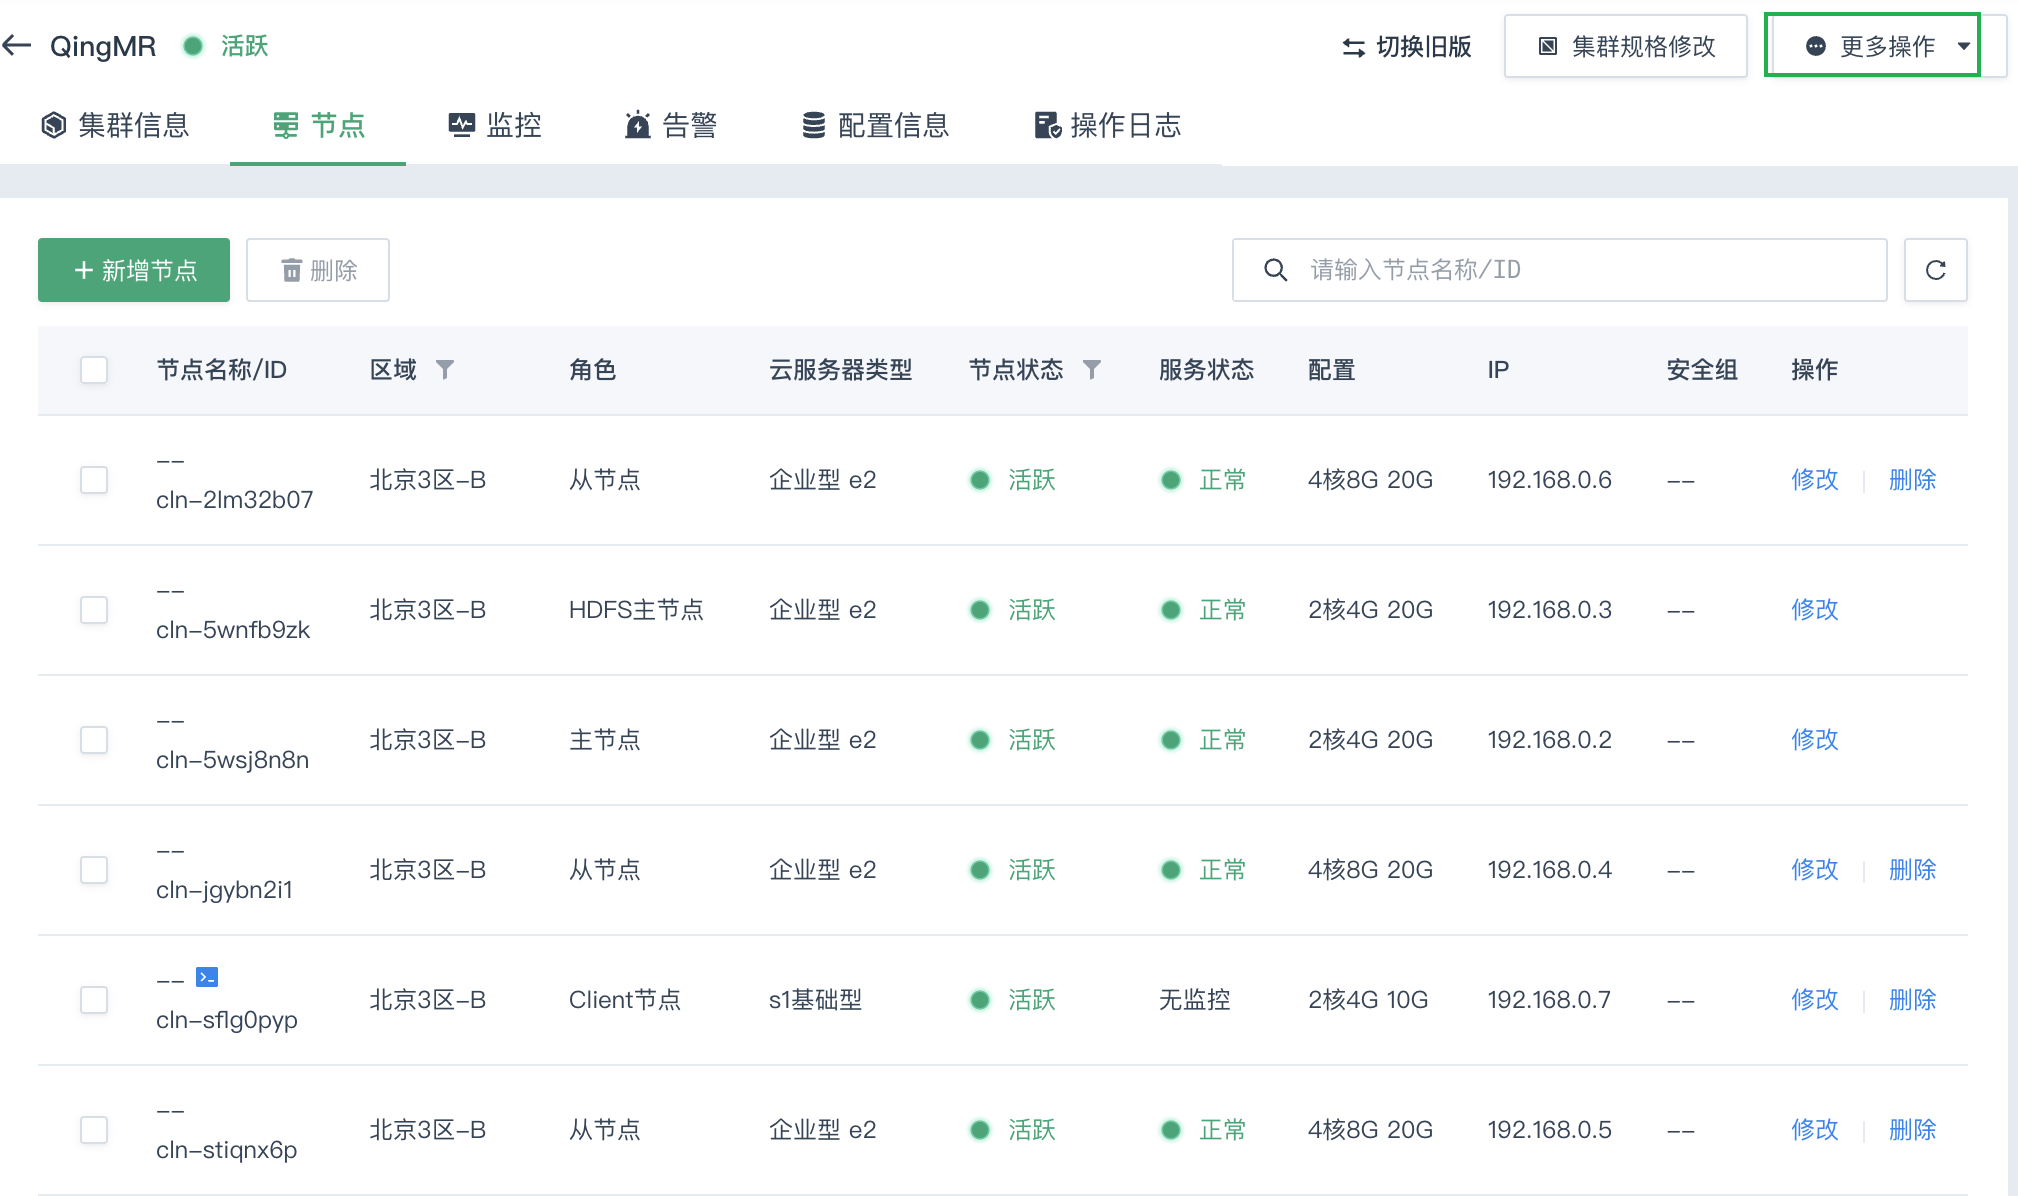Open terminal icon on Client node row
Screen dimensions: 2018x1196
207,977
